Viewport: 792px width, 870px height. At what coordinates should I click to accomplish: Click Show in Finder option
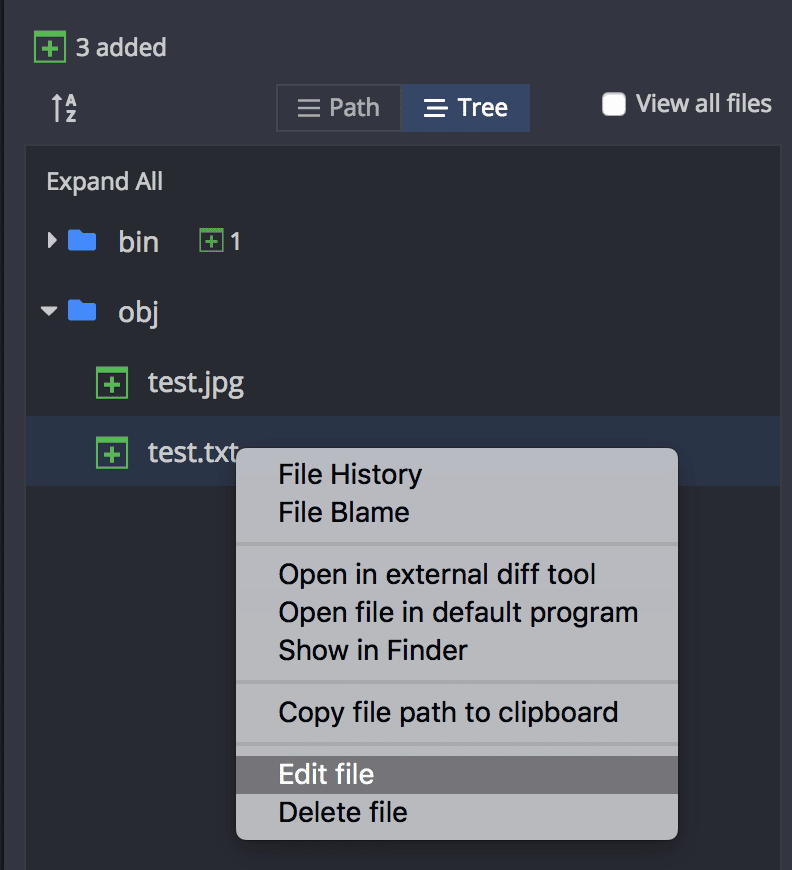point(372,650)
